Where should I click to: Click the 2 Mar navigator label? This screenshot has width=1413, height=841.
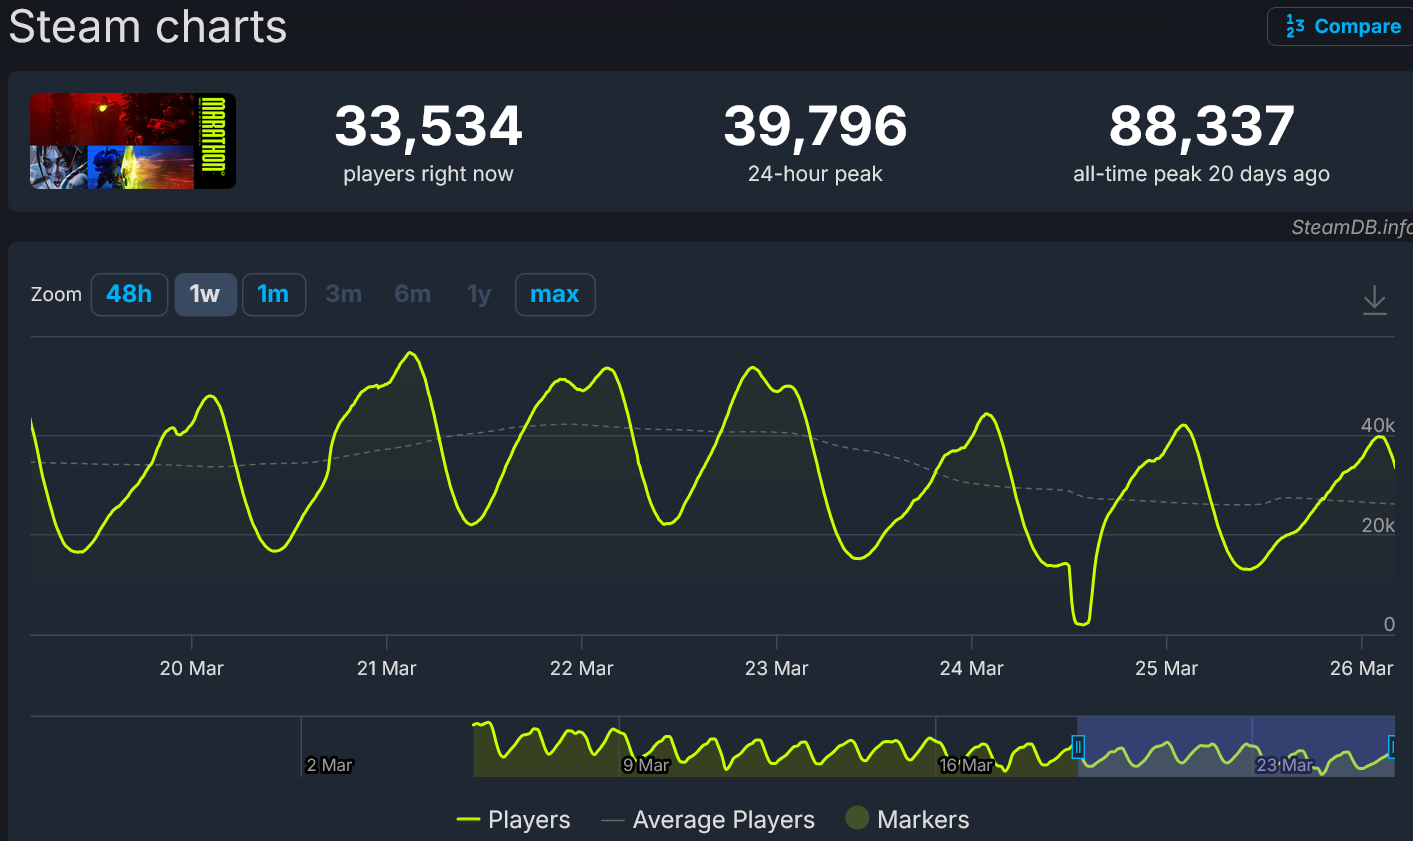click(329, 765)
